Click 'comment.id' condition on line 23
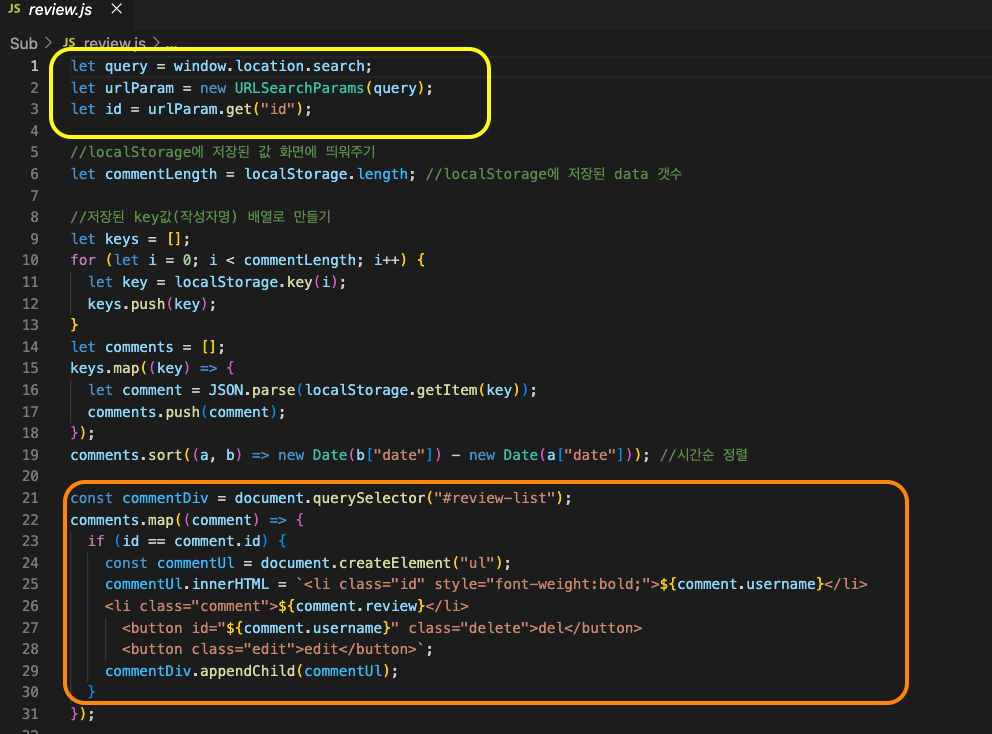Image resolution: width=992 pixels, height=734 pixels. (x=218, y=541)
